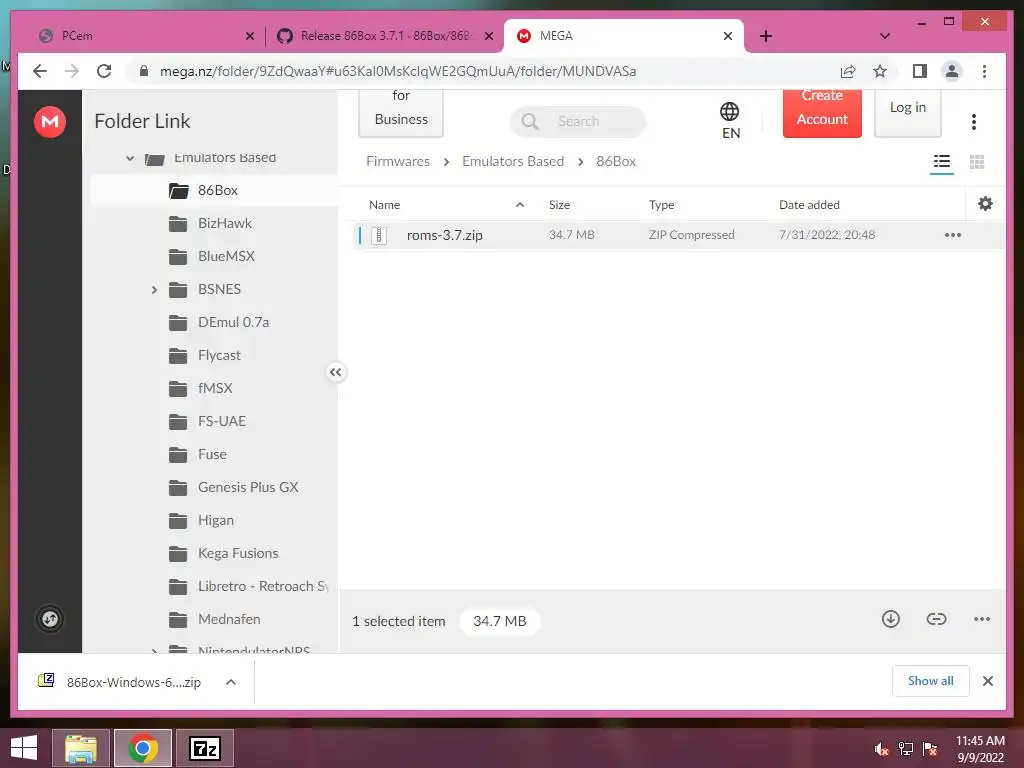This screenshot has height=768, width=1024.
Task: Sort by the Date added column
Action: click(809, 204)
